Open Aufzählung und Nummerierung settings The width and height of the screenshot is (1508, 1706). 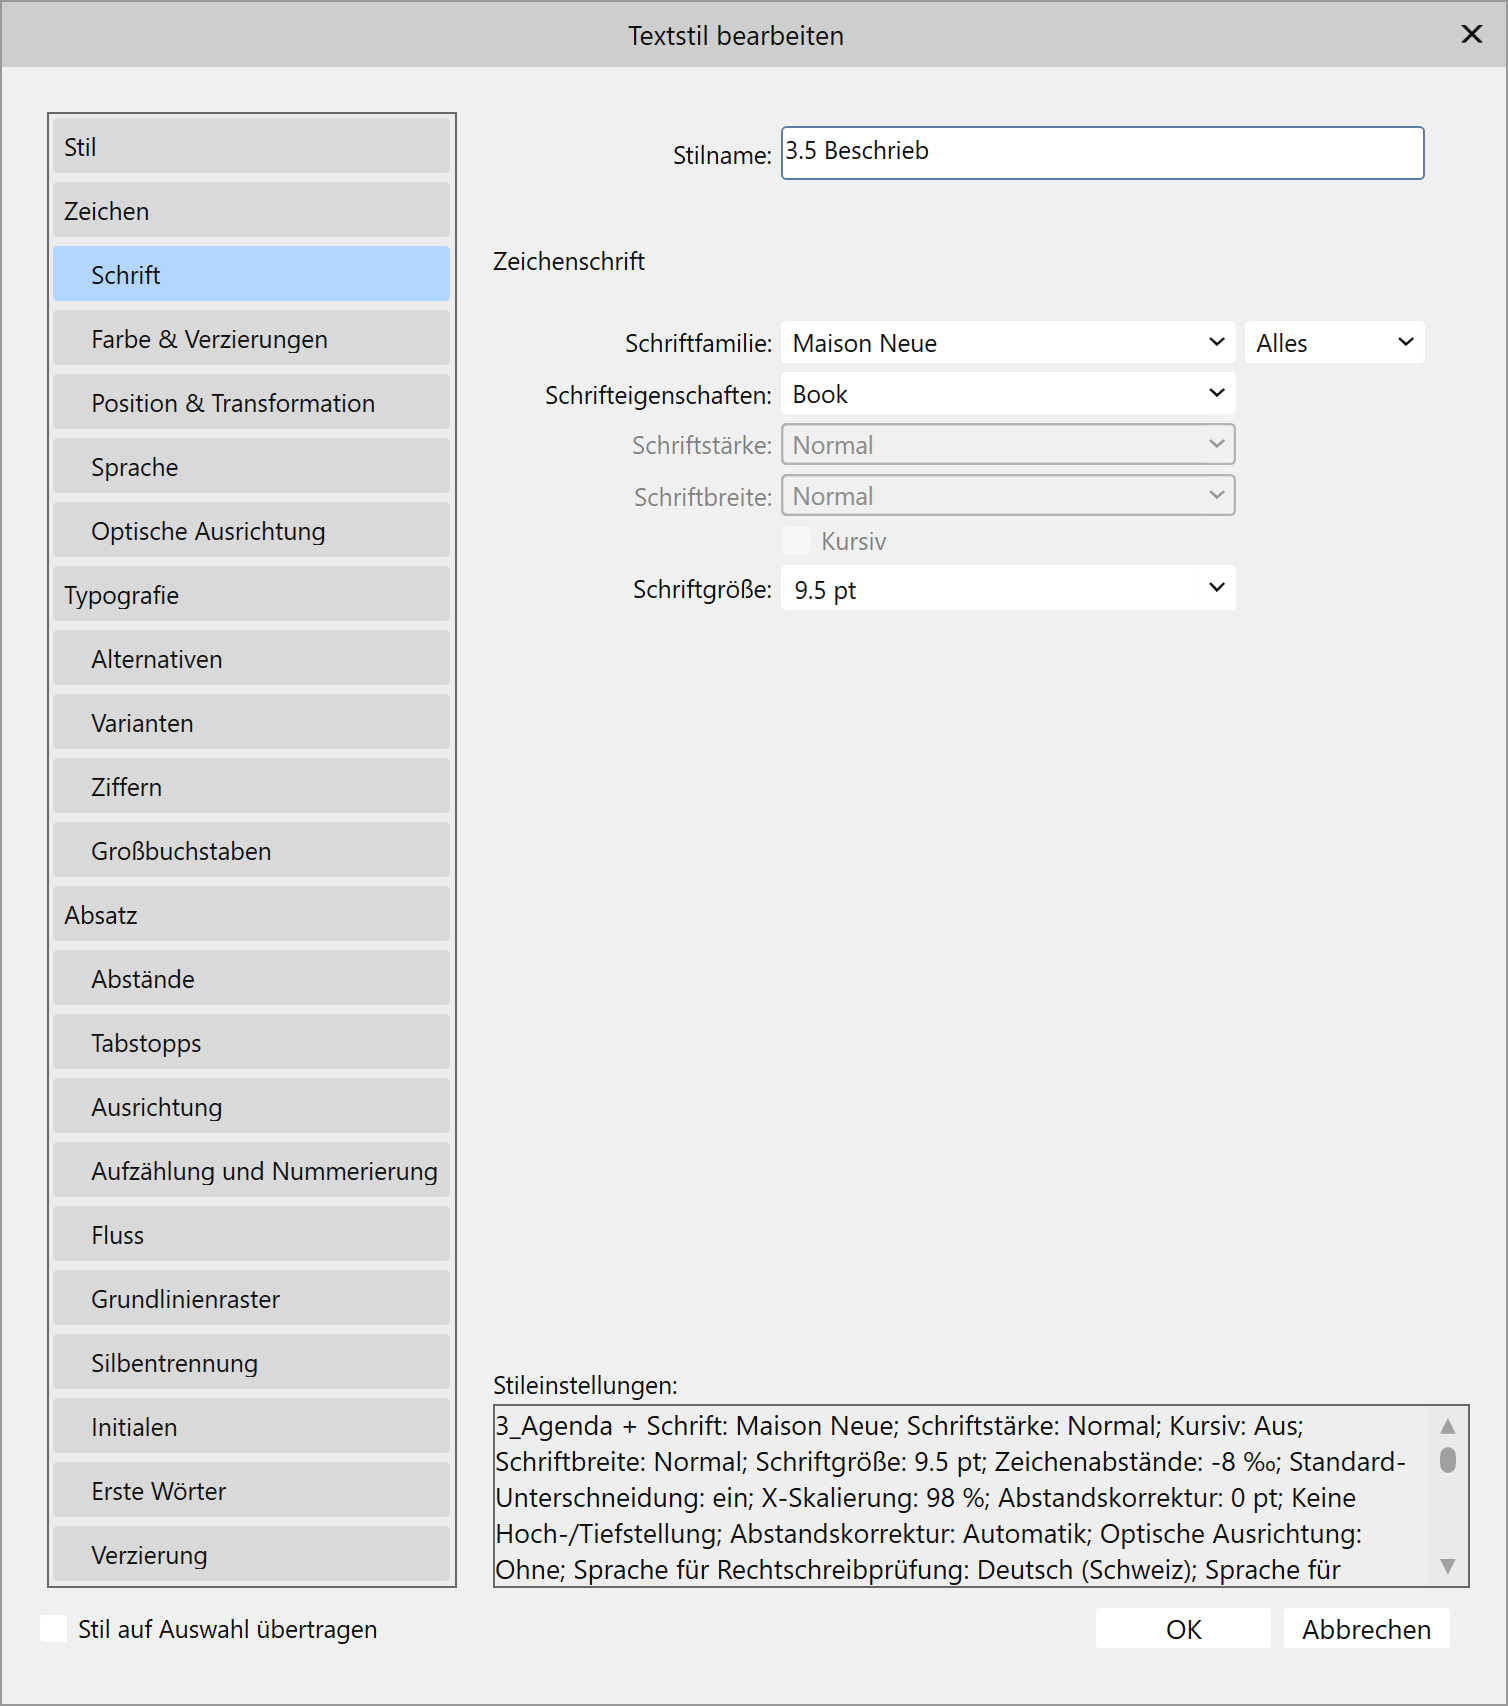tap(251, 1170)
